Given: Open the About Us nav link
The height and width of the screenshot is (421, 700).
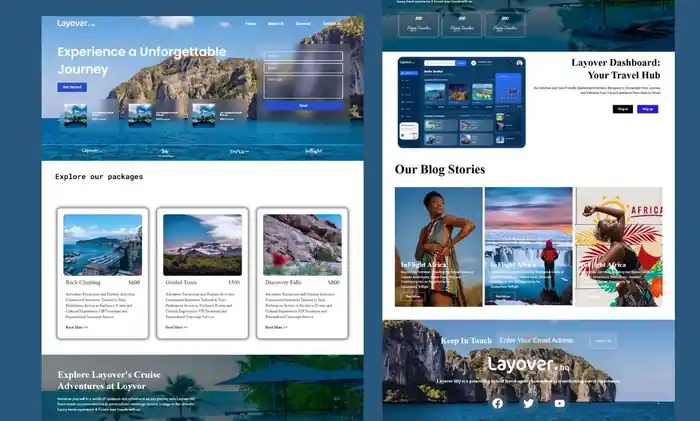Looking at the screenshot, I should pos(275,24).
